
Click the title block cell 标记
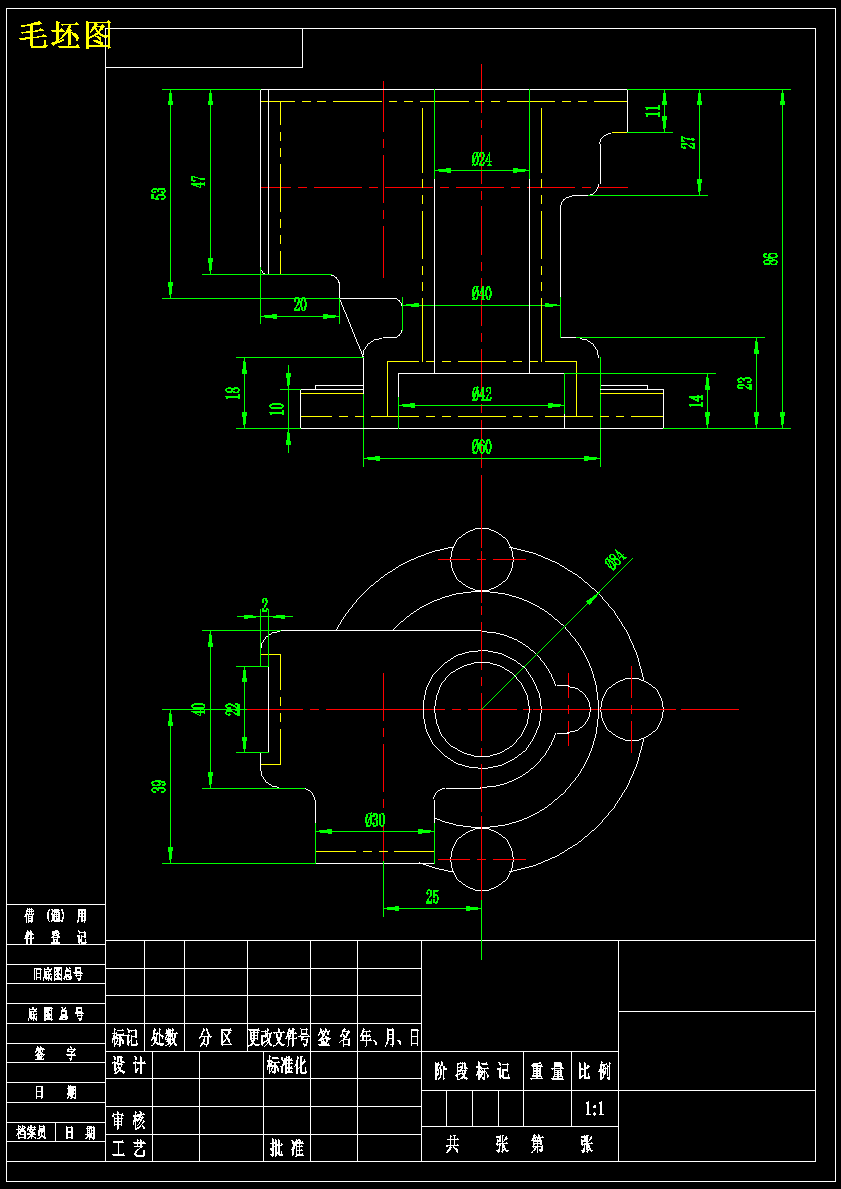tap(125, 1038)
